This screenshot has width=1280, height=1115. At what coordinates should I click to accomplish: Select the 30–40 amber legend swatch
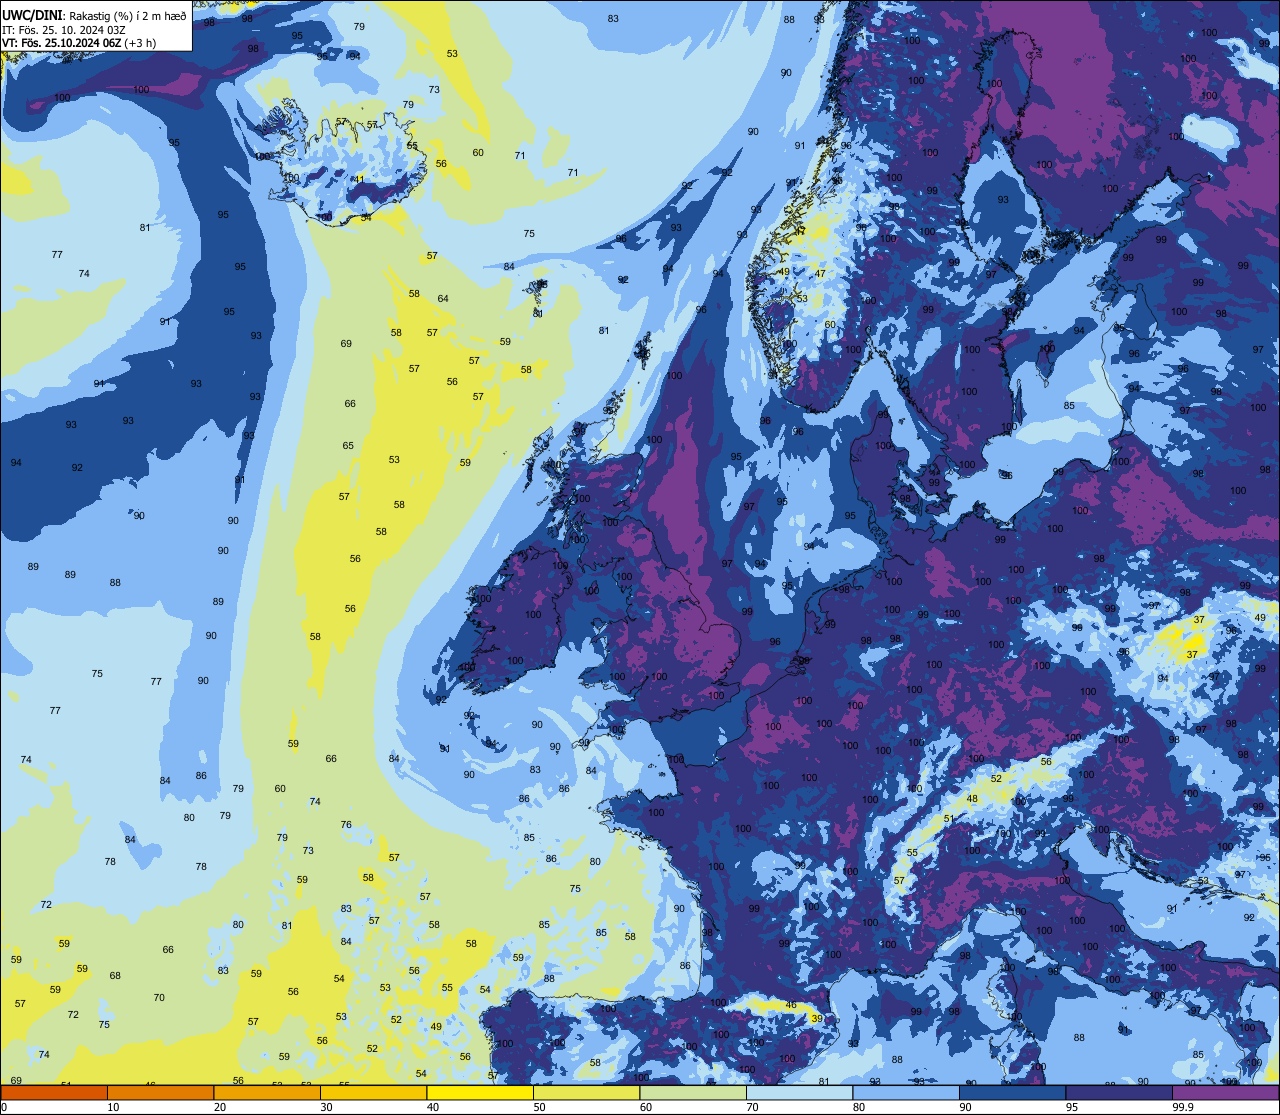[373, 1093]
